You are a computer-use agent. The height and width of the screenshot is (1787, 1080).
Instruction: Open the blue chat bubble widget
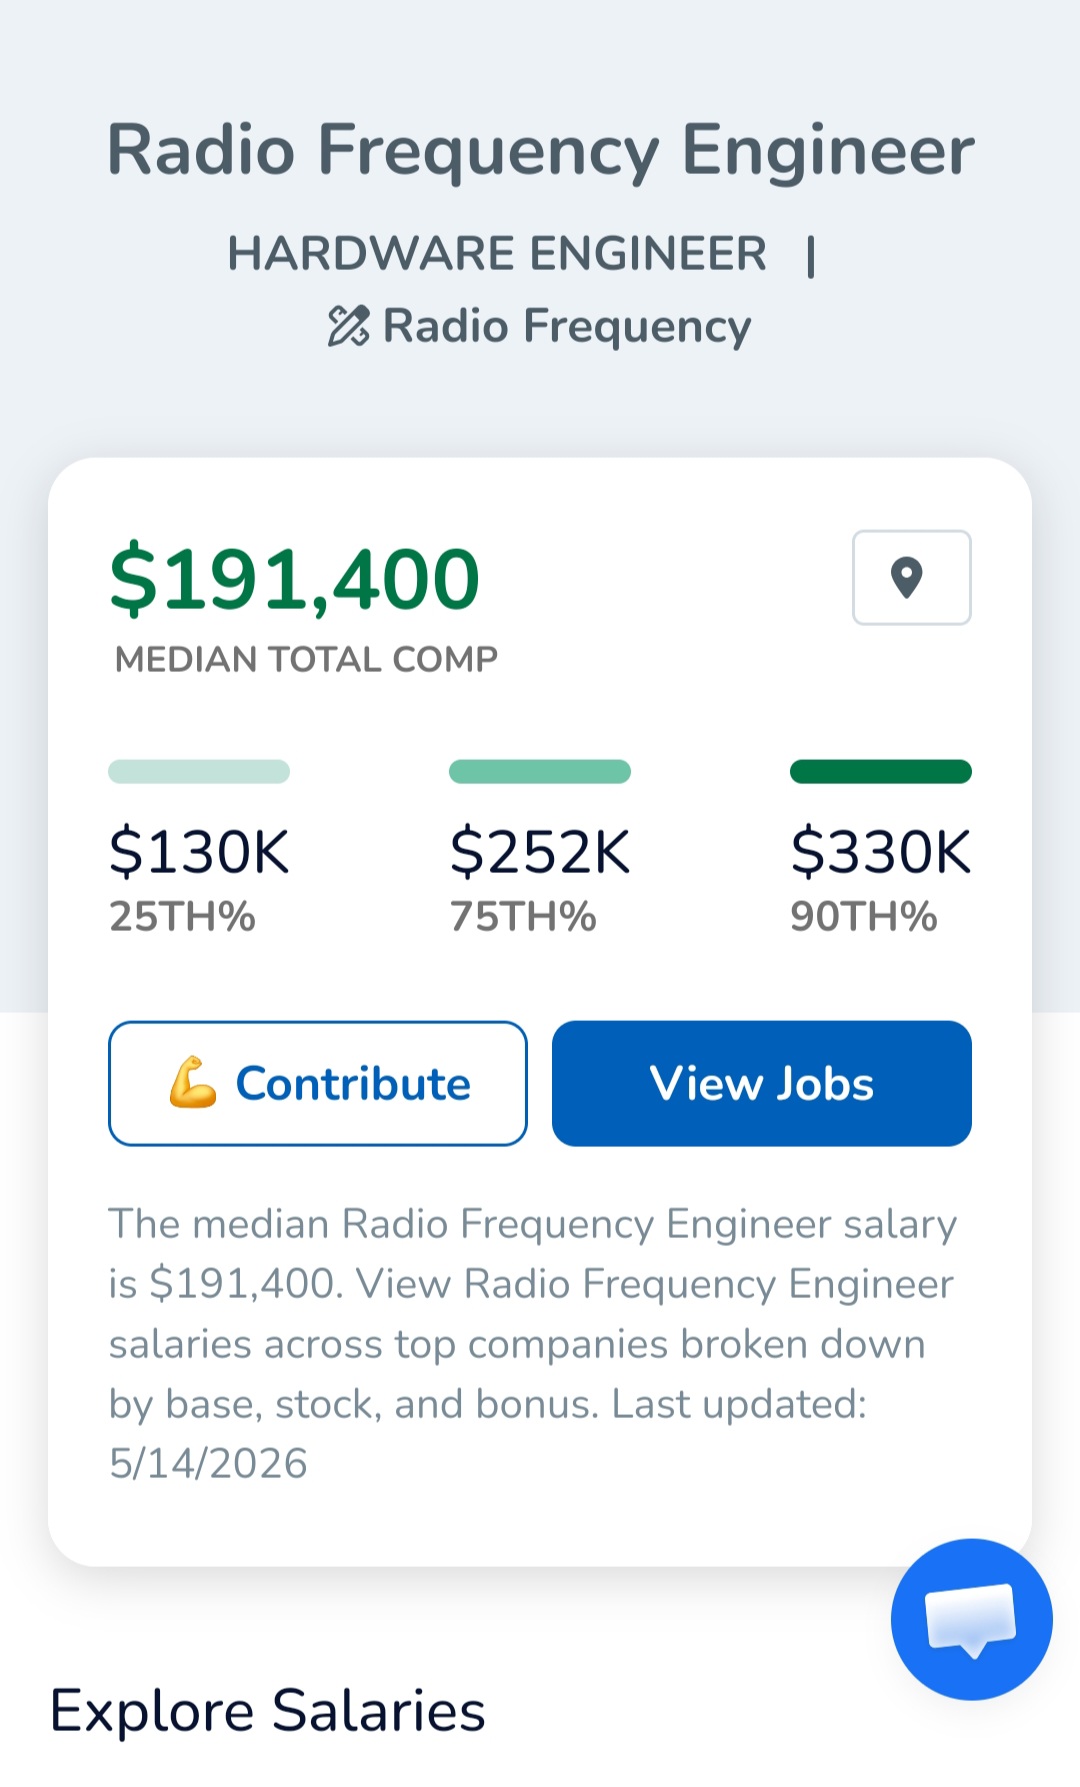(x=971, y=1618)
